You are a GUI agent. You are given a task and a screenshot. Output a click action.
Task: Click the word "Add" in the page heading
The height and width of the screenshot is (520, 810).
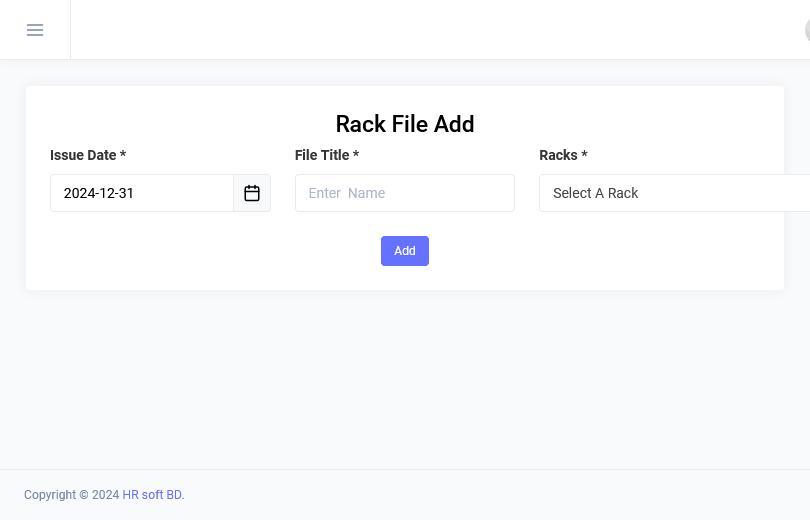(x=454, y=124)
